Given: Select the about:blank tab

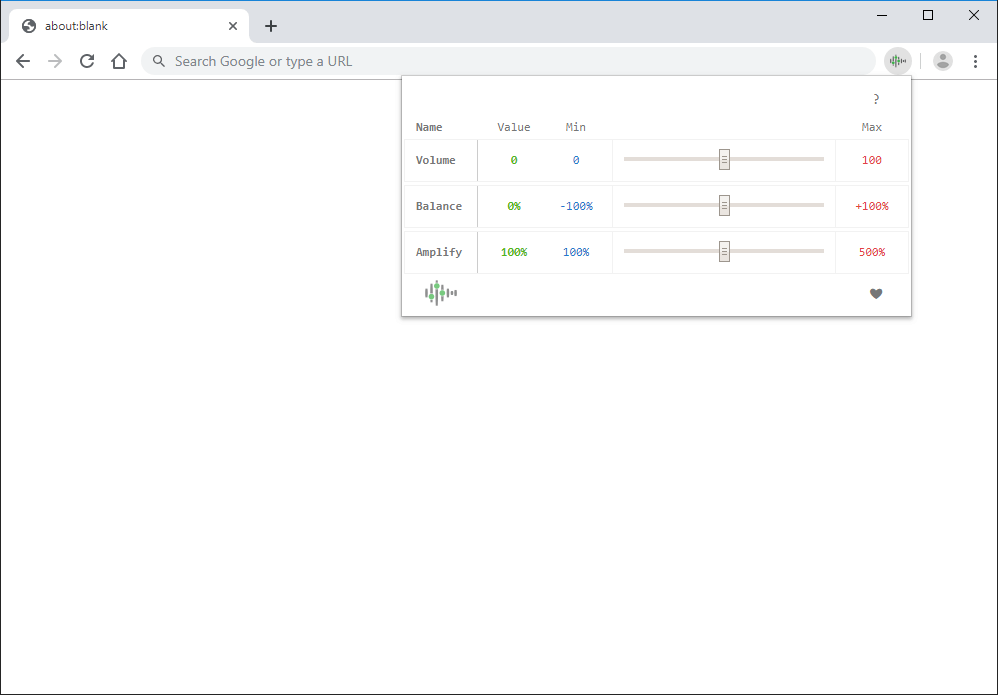Looking at the screenshot, I should tap(129, 26).
